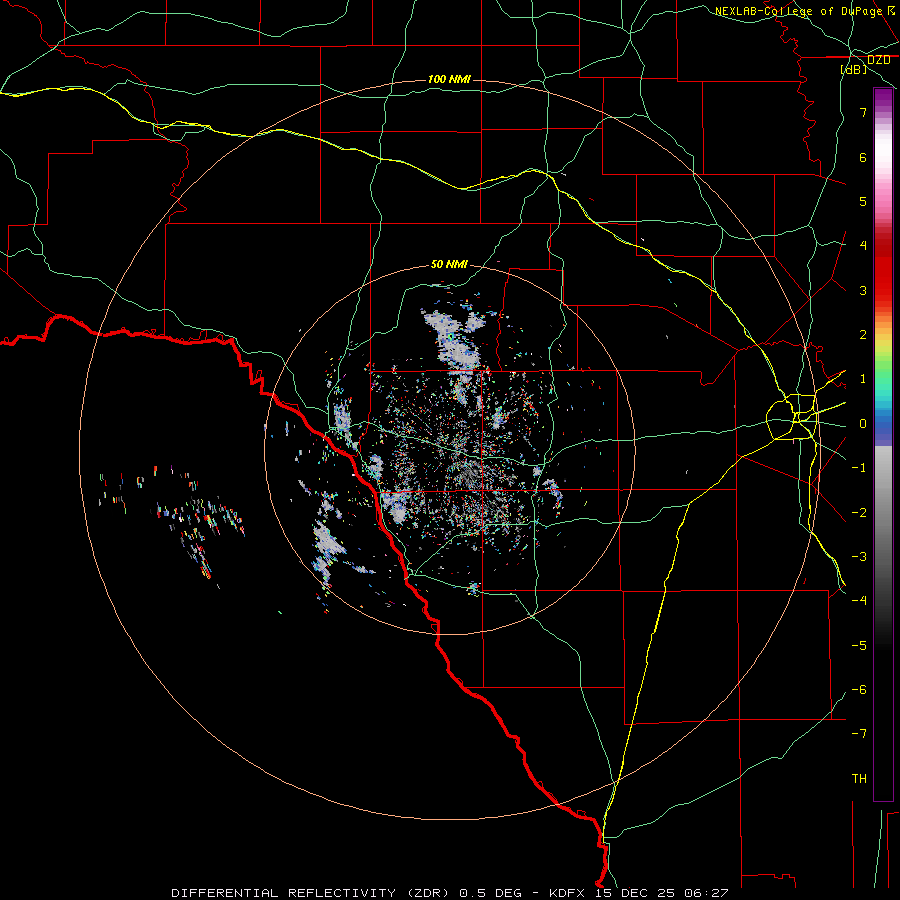Click the "-5" value on the color scale
Image resolution: width=900 pixels, height=900 pixels.
tap(859, 646)
